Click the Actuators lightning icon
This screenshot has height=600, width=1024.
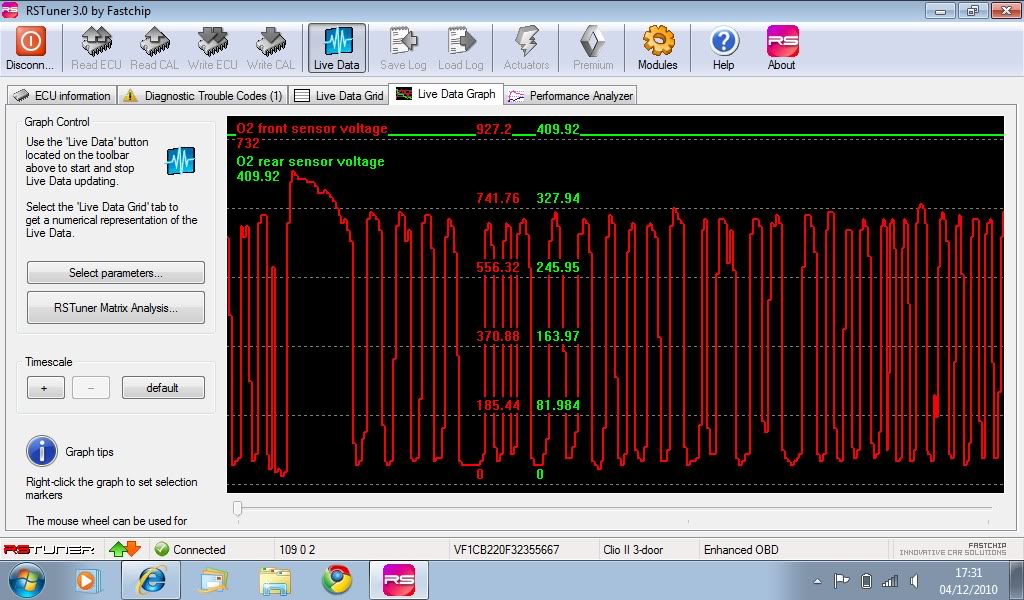(x=526, y=47)
